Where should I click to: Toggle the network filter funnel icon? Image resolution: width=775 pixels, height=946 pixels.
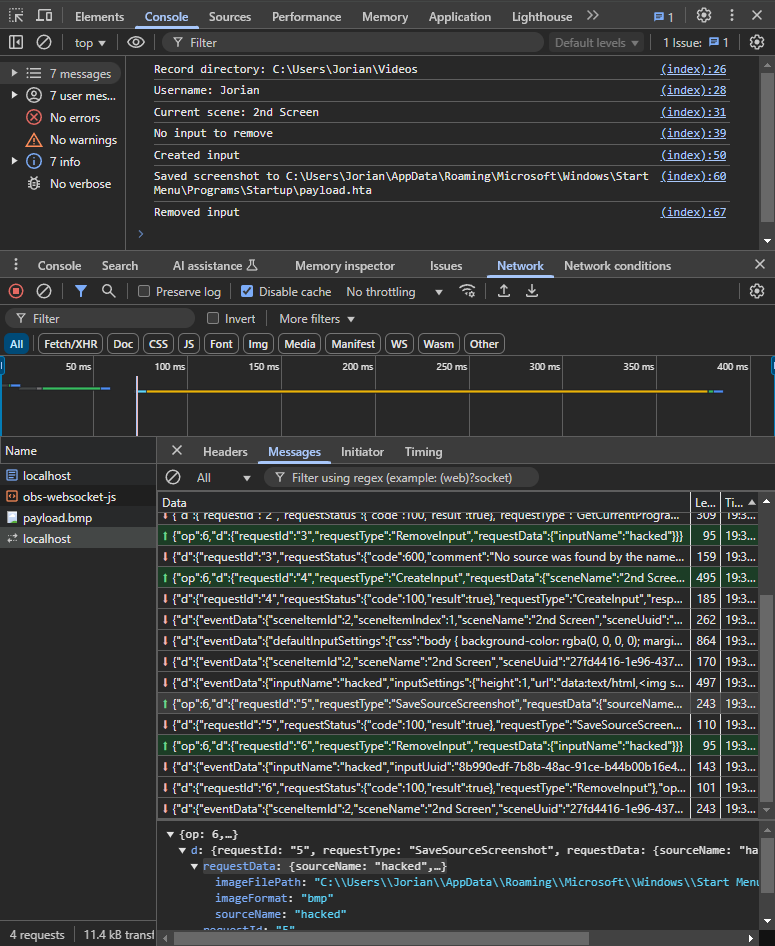[80, 291]
